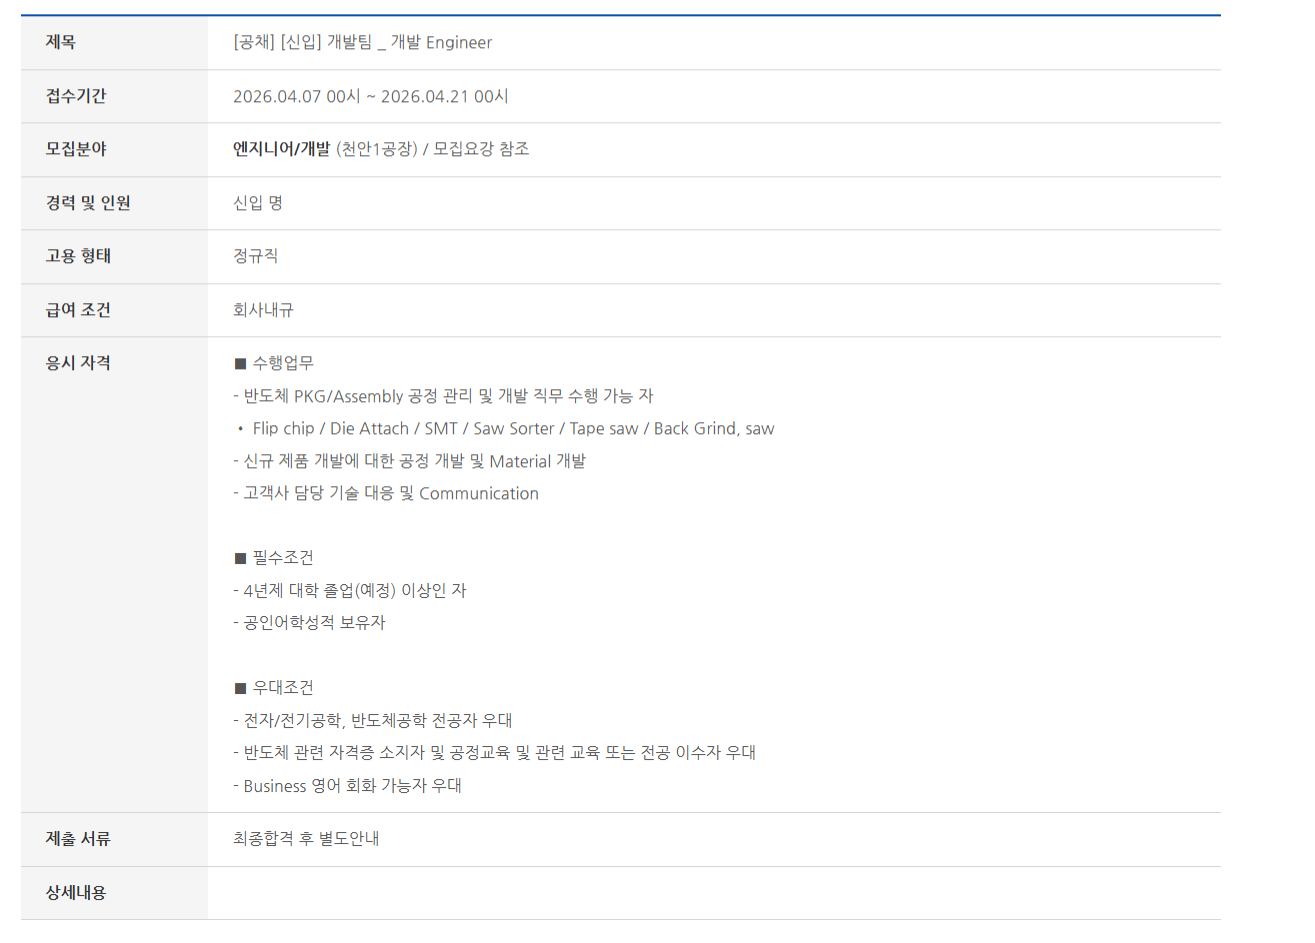Click the '최종합격 후 별도안내' documents text
This screenshot has width=1315, height=943.
306,838
